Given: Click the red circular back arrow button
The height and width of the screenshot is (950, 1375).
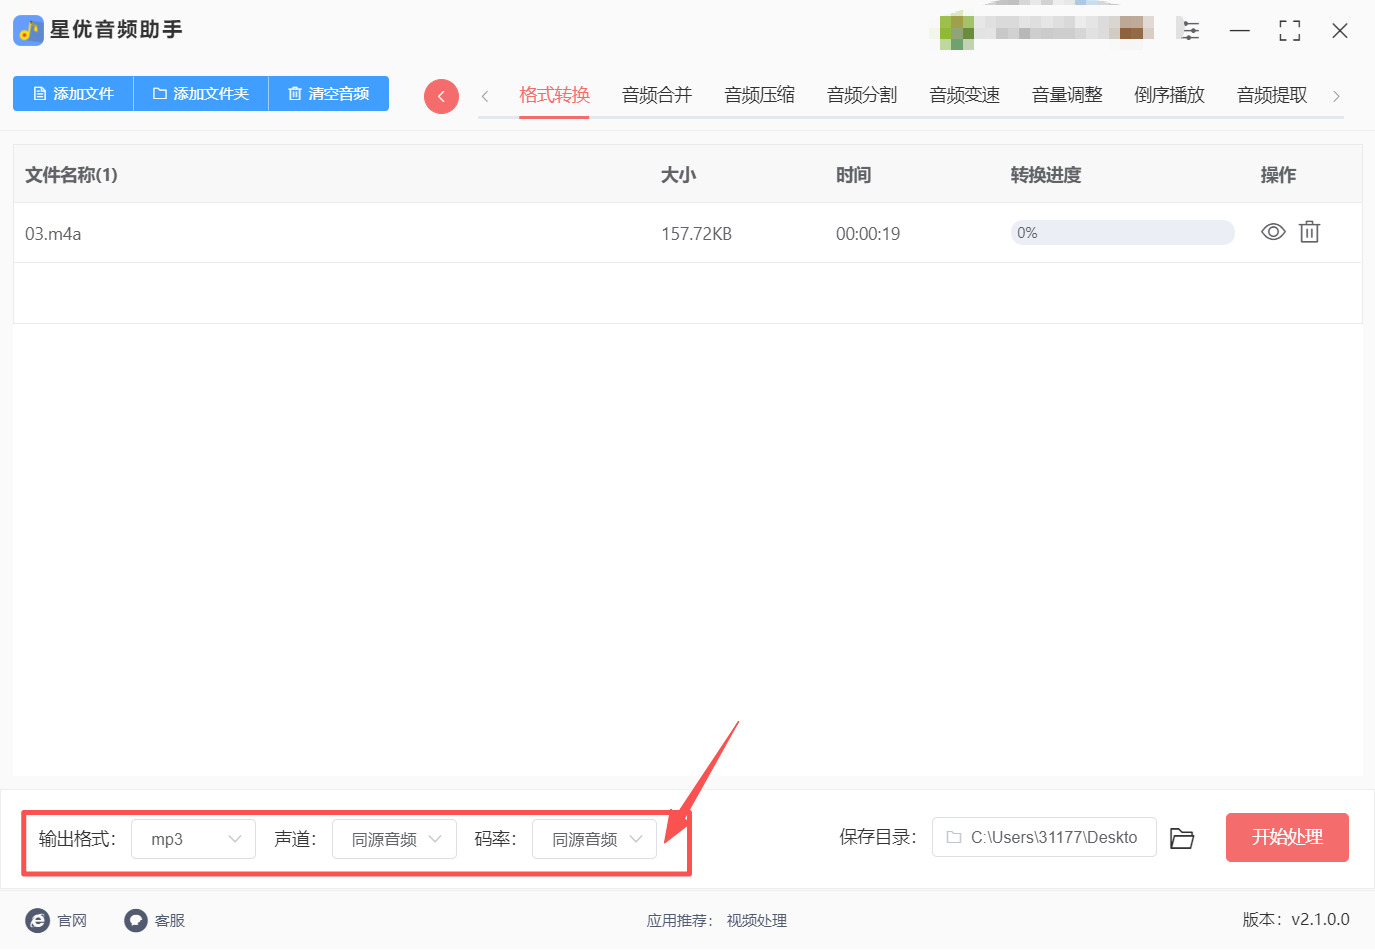Looking at the screenshot, I should click(x=441, y=96).
